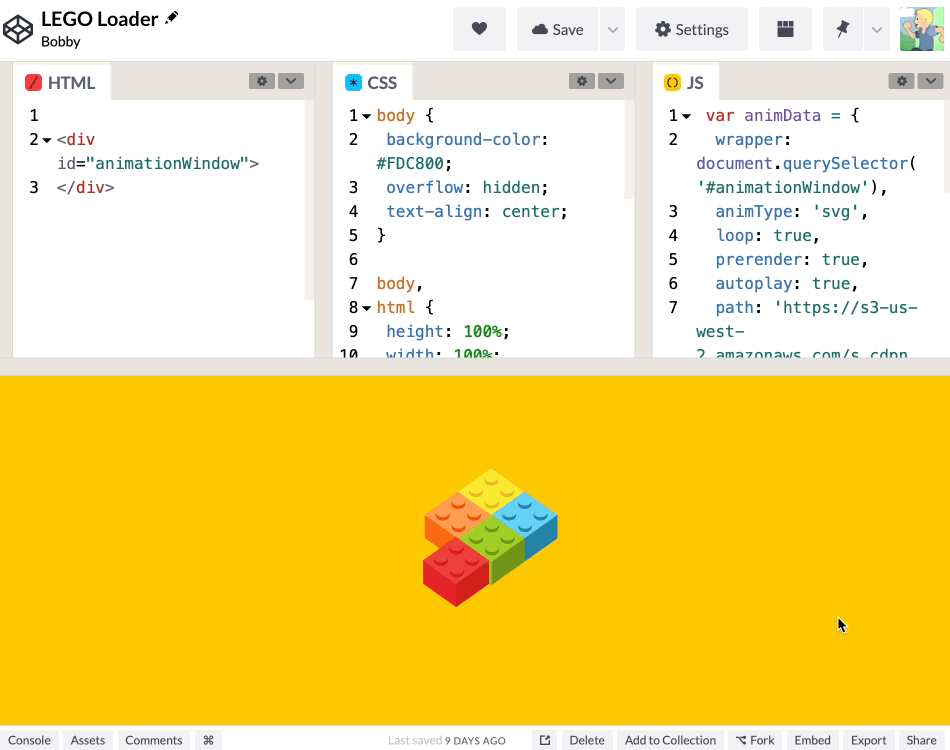Screen dimensions: 950x750
Task: Click 'prerender: true,' in JS editor
Action: 791,259
